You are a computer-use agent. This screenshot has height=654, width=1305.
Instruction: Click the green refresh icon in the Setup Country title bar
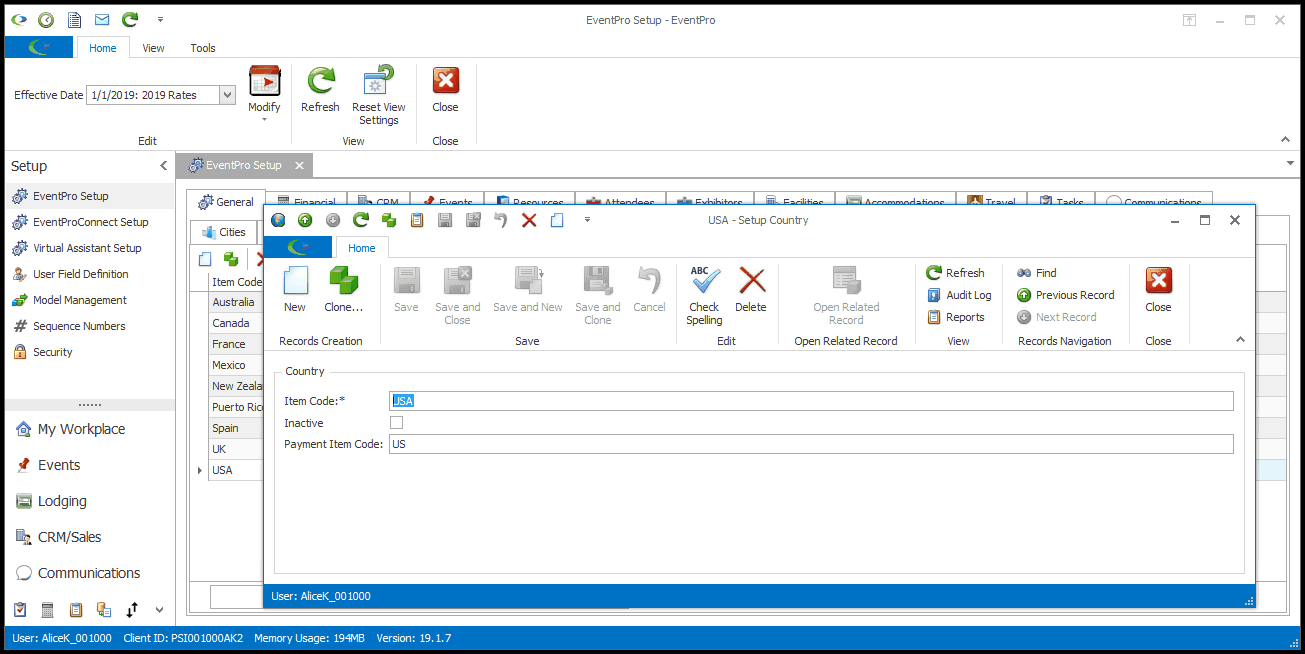coord(361,220)
